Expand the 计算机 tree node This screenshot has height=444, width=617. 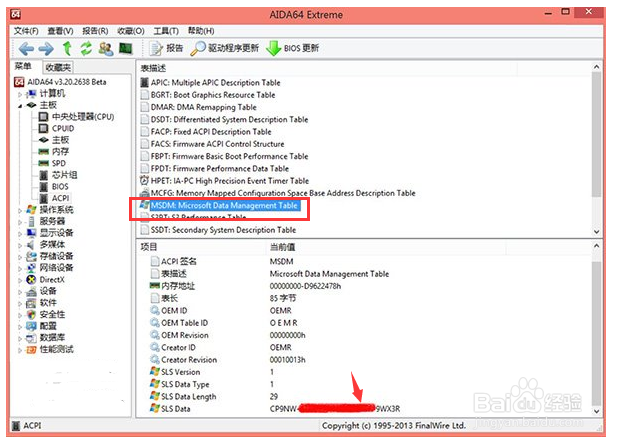(20, 94)
